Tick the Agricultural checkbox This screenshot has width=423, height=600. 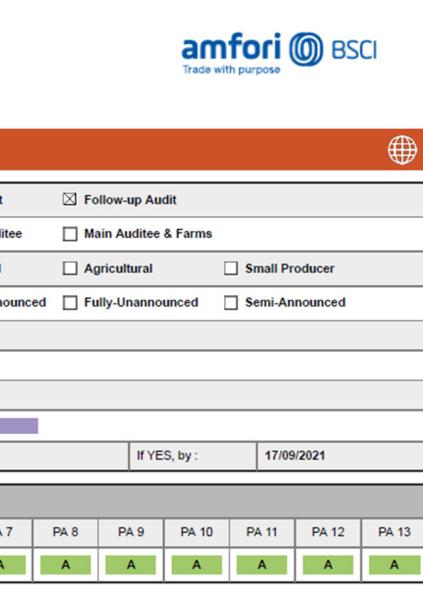click(70, 268)
